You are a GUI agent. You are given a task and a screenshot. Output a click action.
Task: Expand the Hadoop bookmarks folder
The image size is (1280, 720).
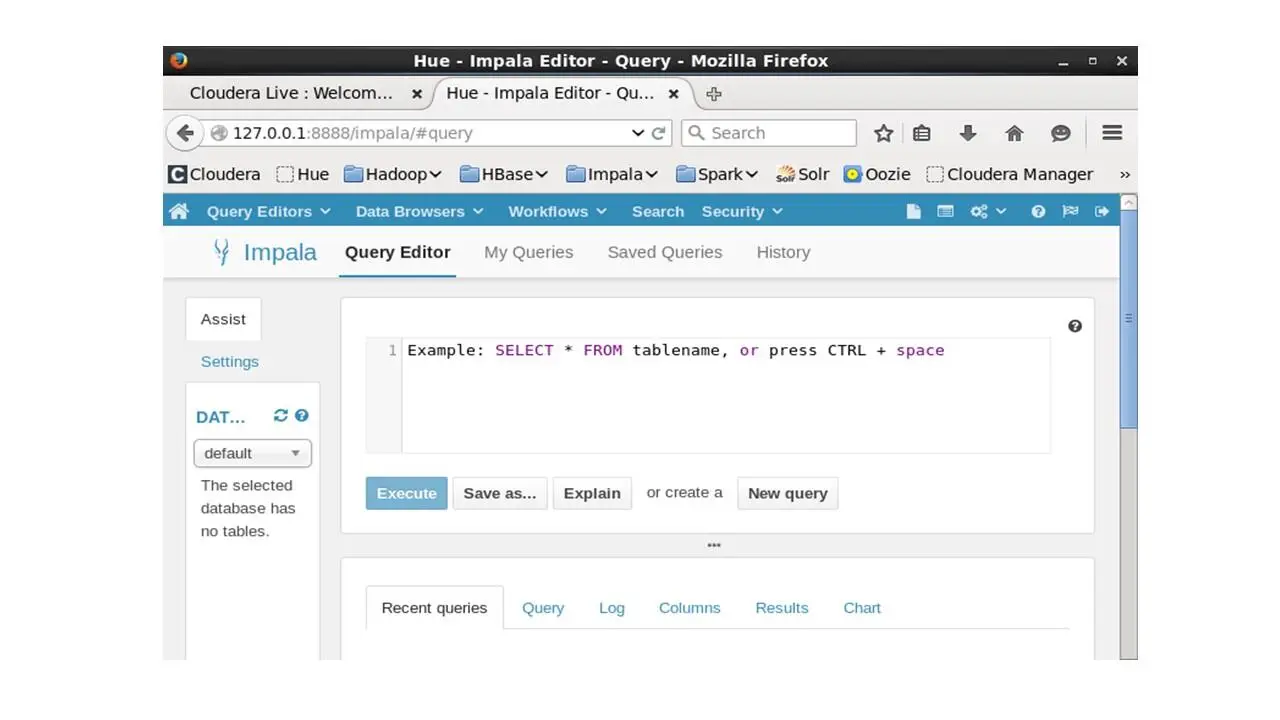tap(393, 174)
